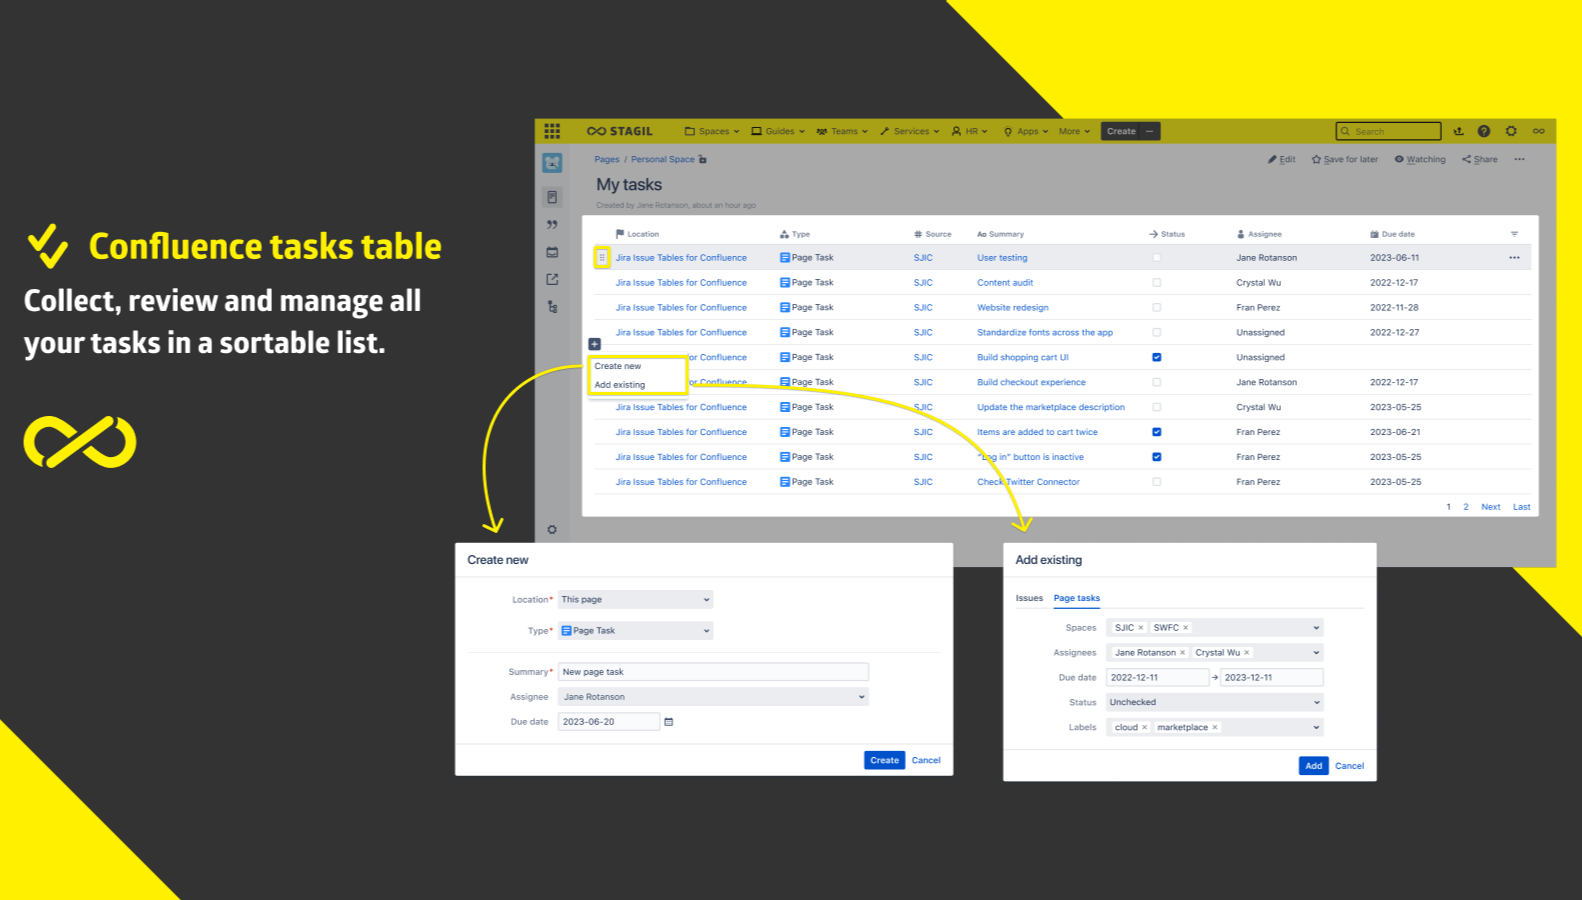Click Cancel in Add existing dialog
The height and width of the screenshot is (900, 1582).
click(1350, 766)
